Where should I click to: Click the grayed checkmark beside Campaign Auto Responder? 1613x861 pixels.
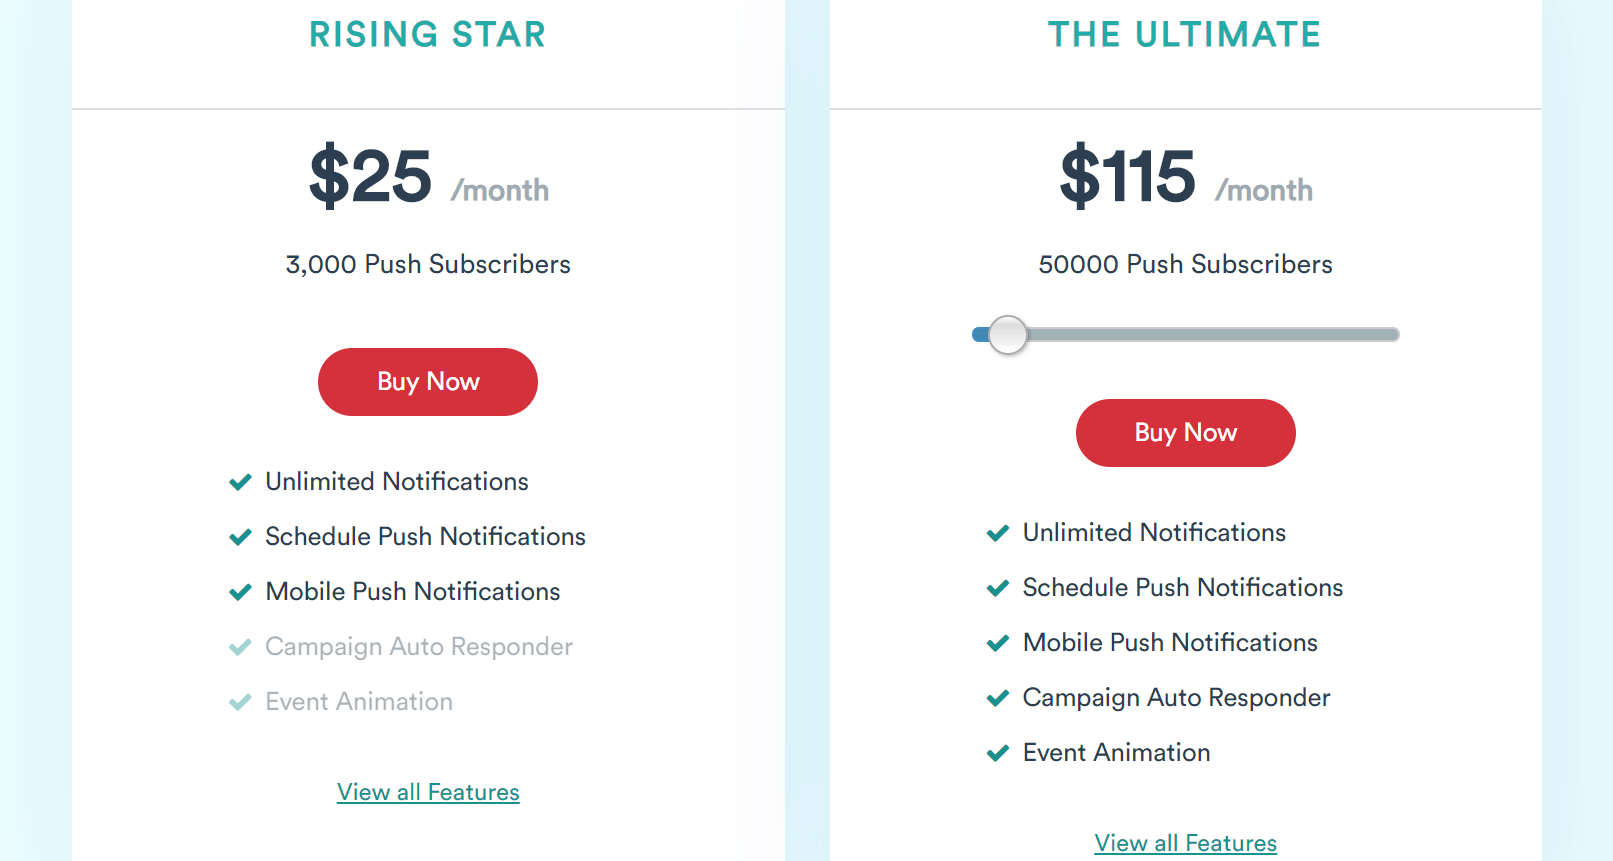tap(240, 646)
